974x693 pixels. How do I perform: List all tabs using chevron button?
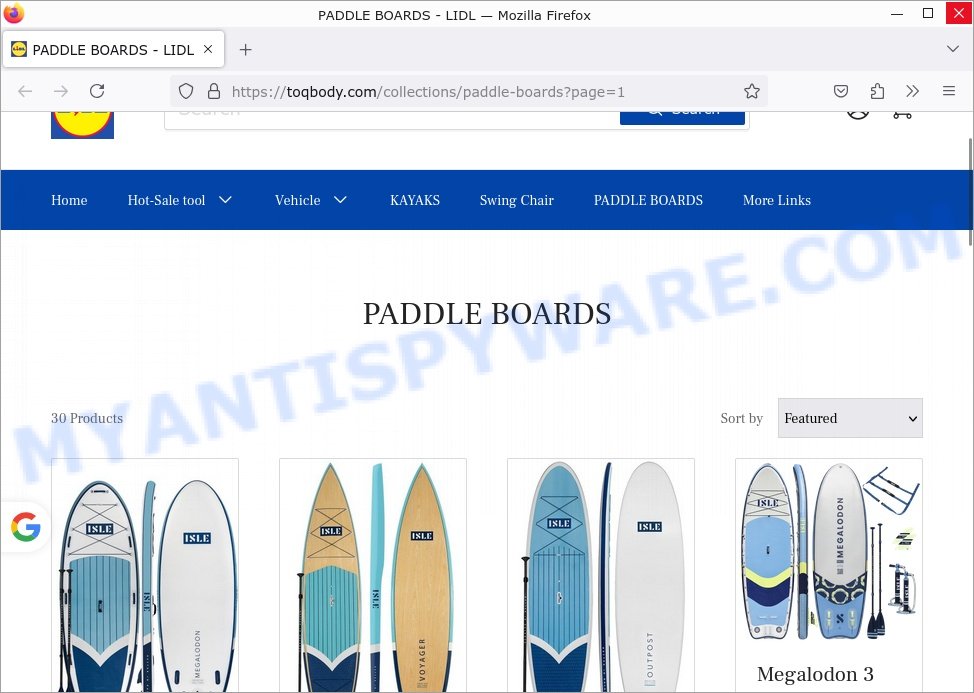(952, 49)
